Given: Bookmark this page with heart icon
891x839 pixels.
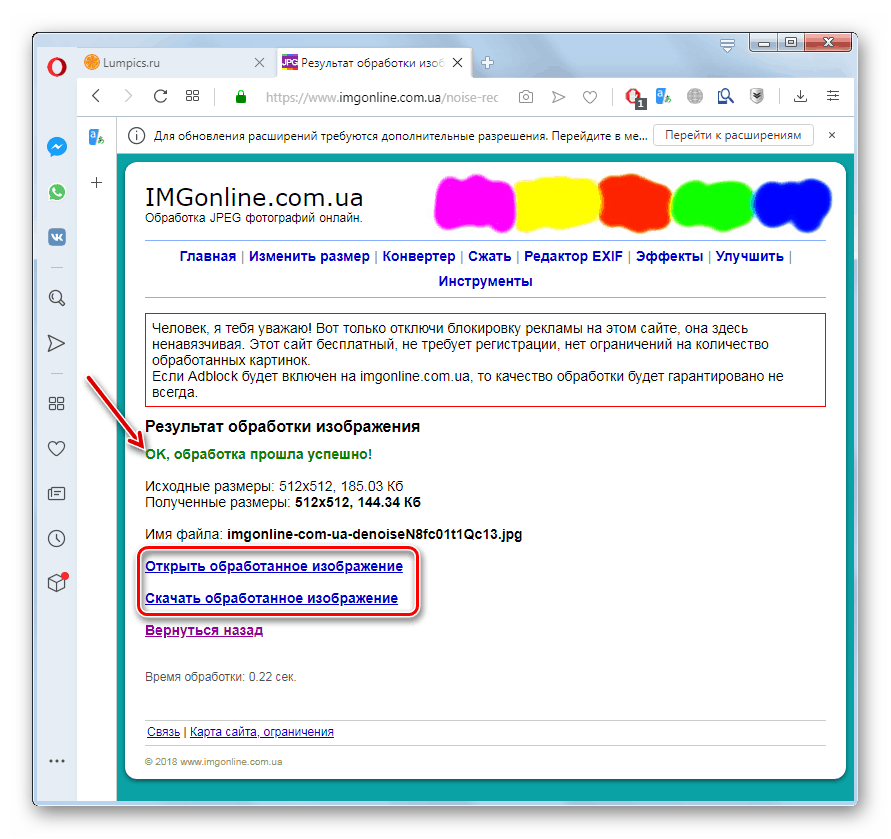Looking at the screenshot, I should 590,97.
